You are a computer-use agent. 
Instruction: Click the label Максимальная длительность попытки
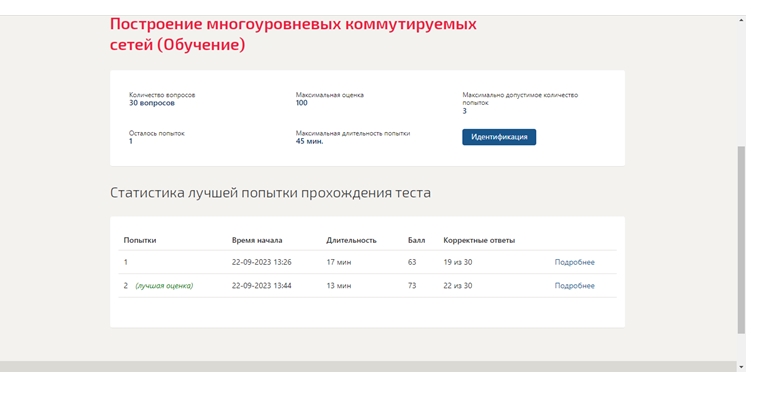(x=353, y=133)
